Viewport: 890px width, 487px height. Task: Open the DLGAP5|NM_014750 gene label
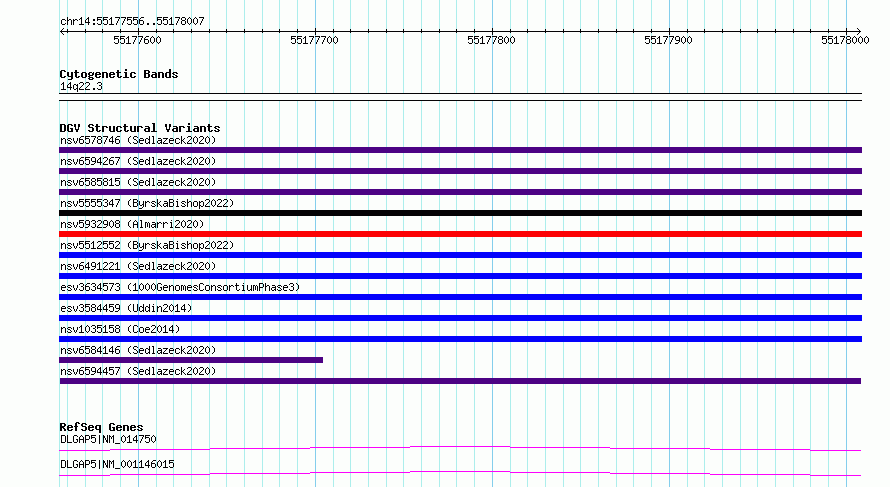point(108,439)
